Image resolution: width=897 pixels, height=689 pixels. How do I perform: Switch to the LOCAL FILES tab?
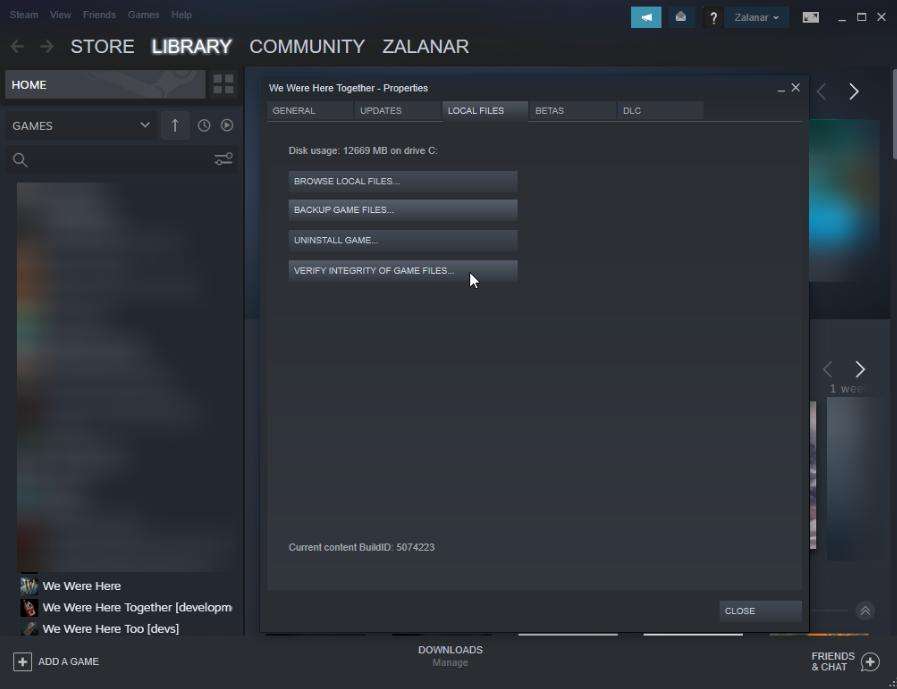[x=485, y=110]
